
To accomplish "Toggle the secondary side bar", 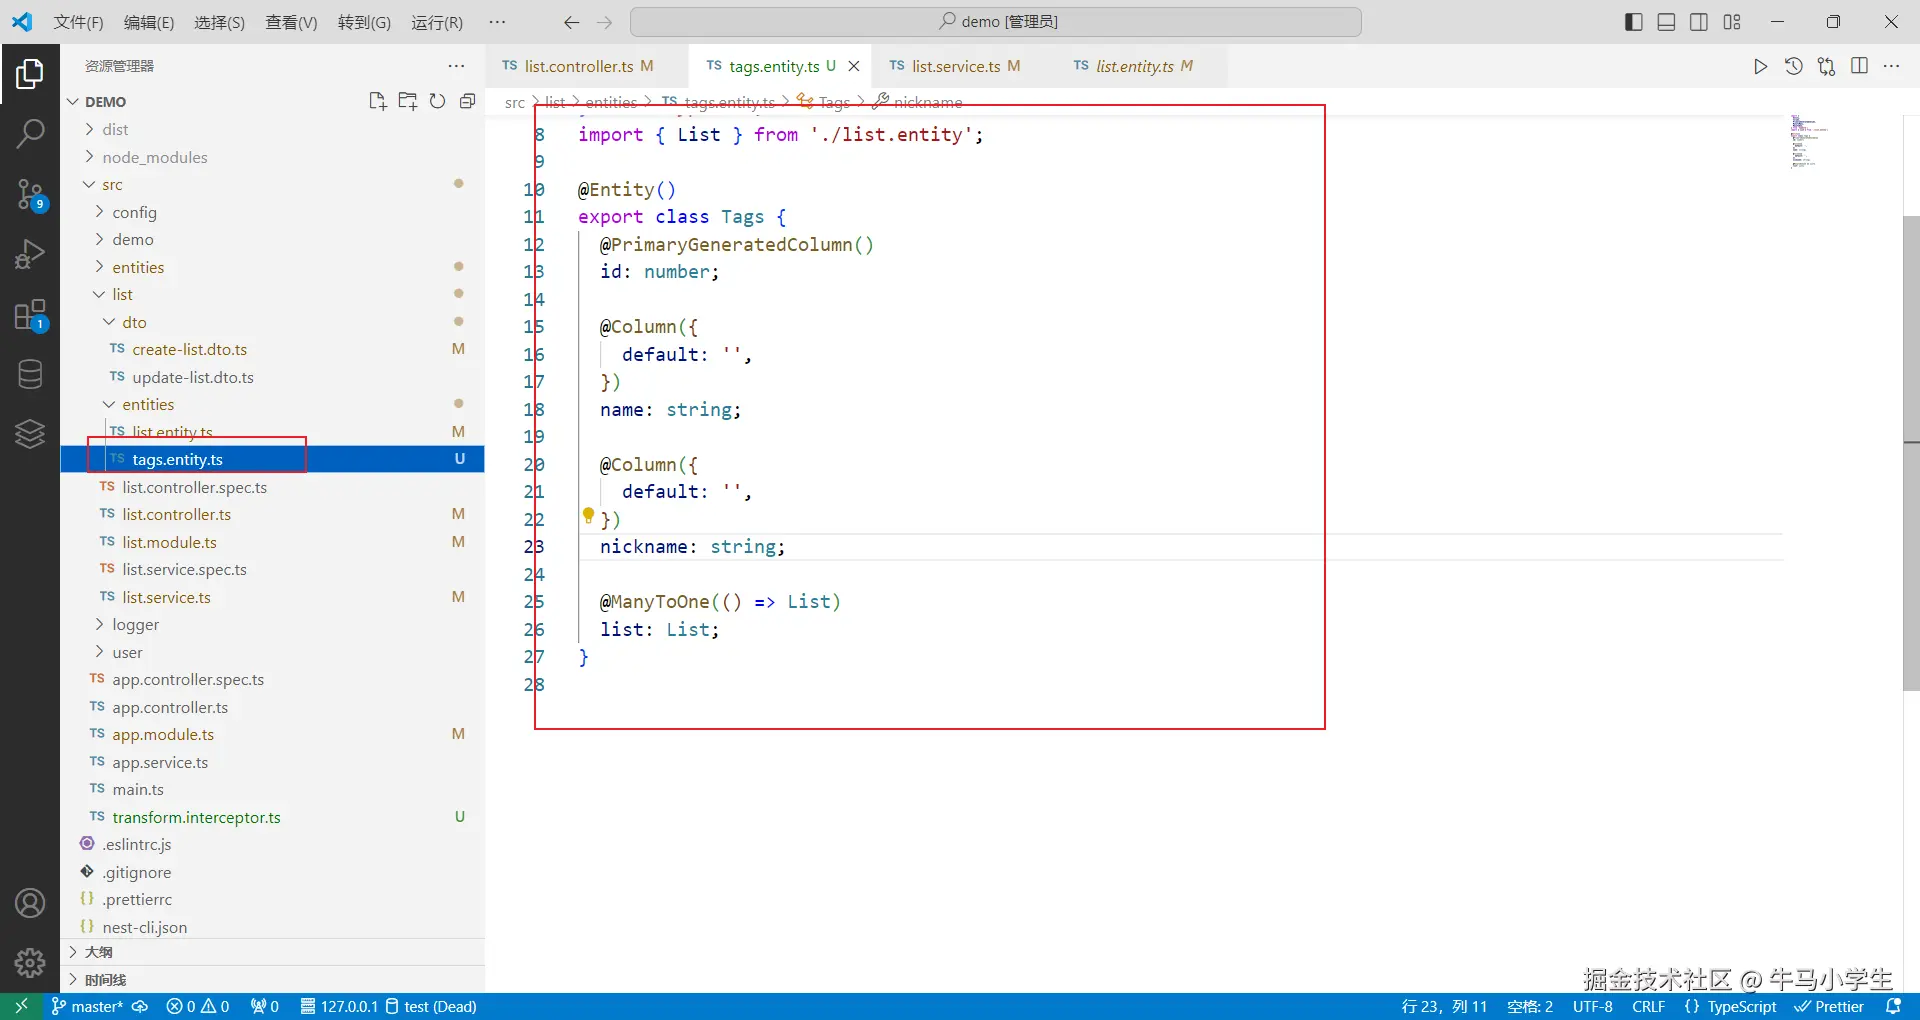I will click(x=1699, y=22).
